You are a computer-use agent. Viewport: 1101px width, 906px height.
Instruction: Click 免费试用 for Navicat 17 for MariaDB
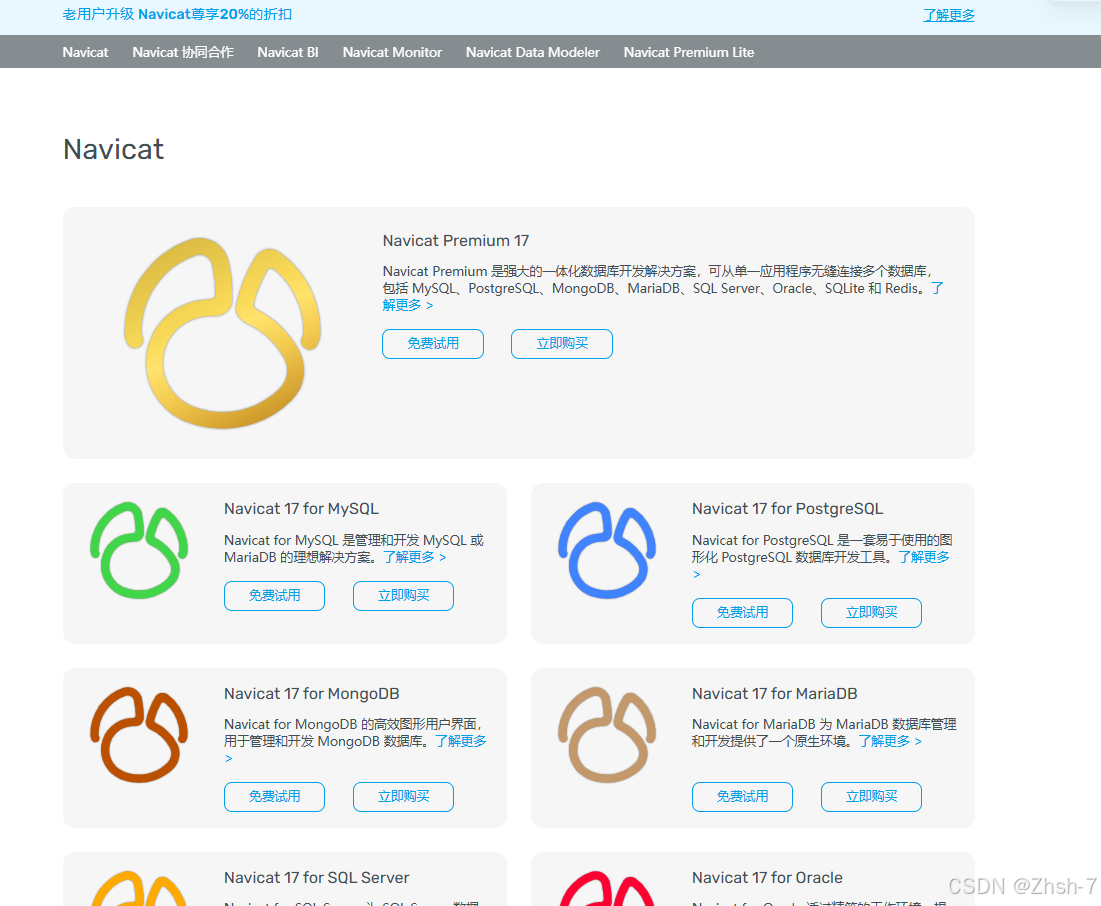tap(742, 796)
